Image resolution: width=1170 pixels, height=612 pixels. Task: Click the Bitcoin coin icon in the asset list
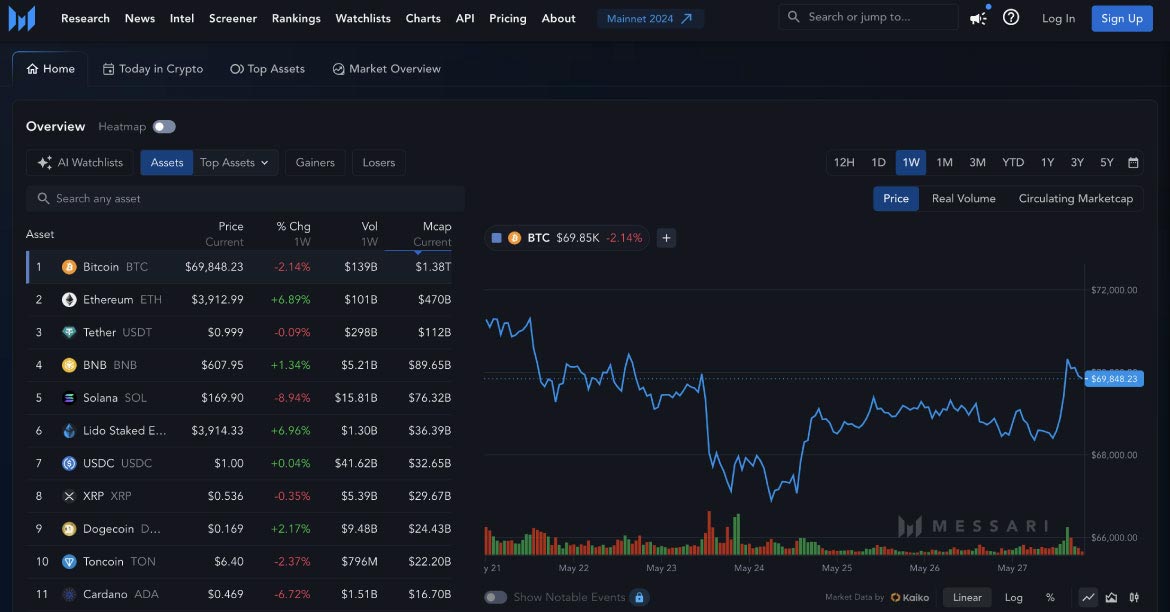pyautogui.click(x=68, y=266)
